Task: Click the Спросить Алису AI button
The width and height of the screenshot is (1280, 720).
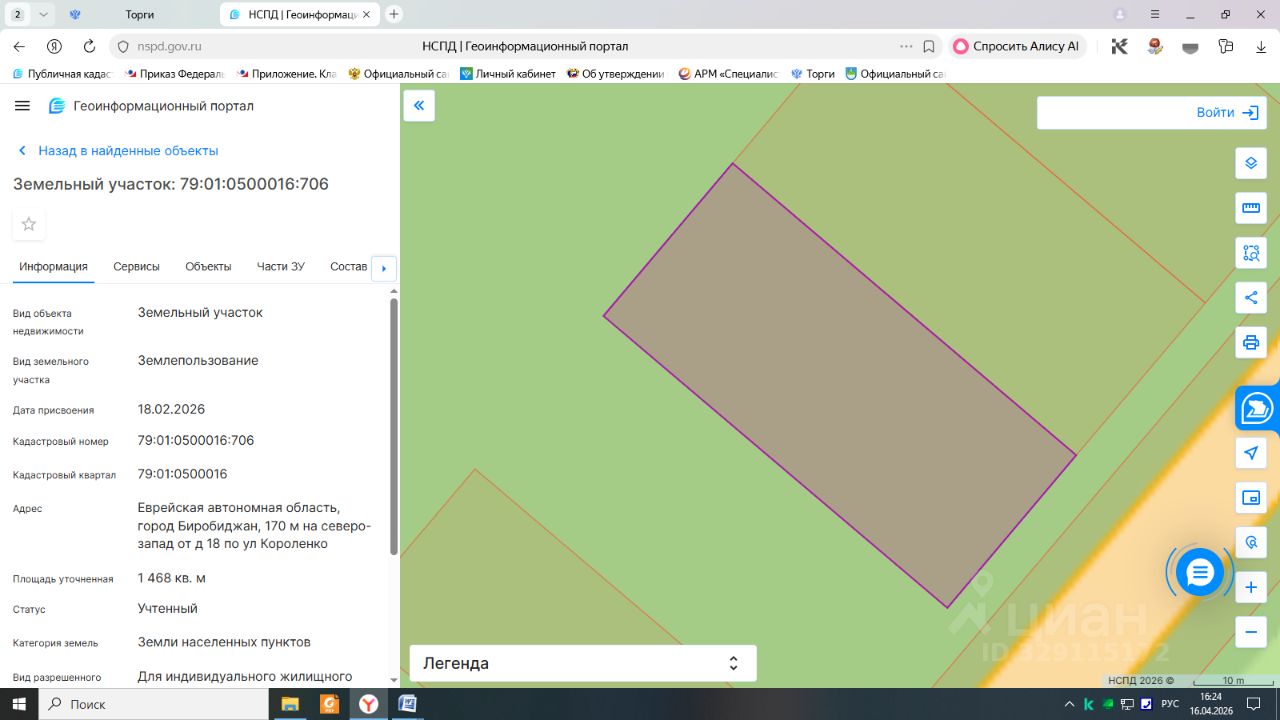Action: 1016,46
